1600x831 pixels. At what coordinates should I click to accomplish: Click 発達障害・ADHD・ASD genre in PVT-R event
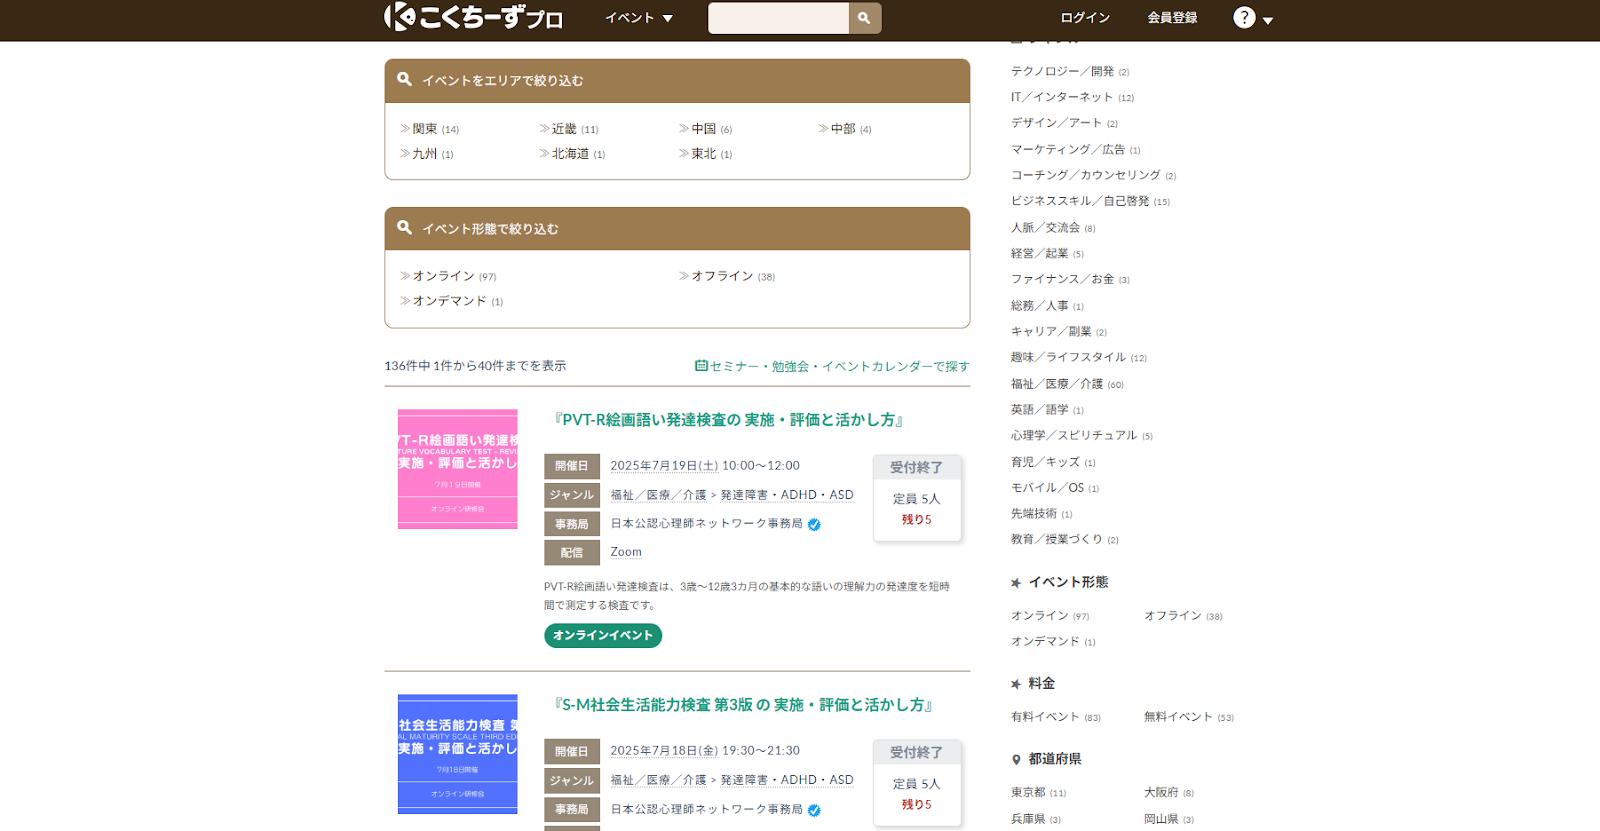pyautogui.click(x=787, y=495)
